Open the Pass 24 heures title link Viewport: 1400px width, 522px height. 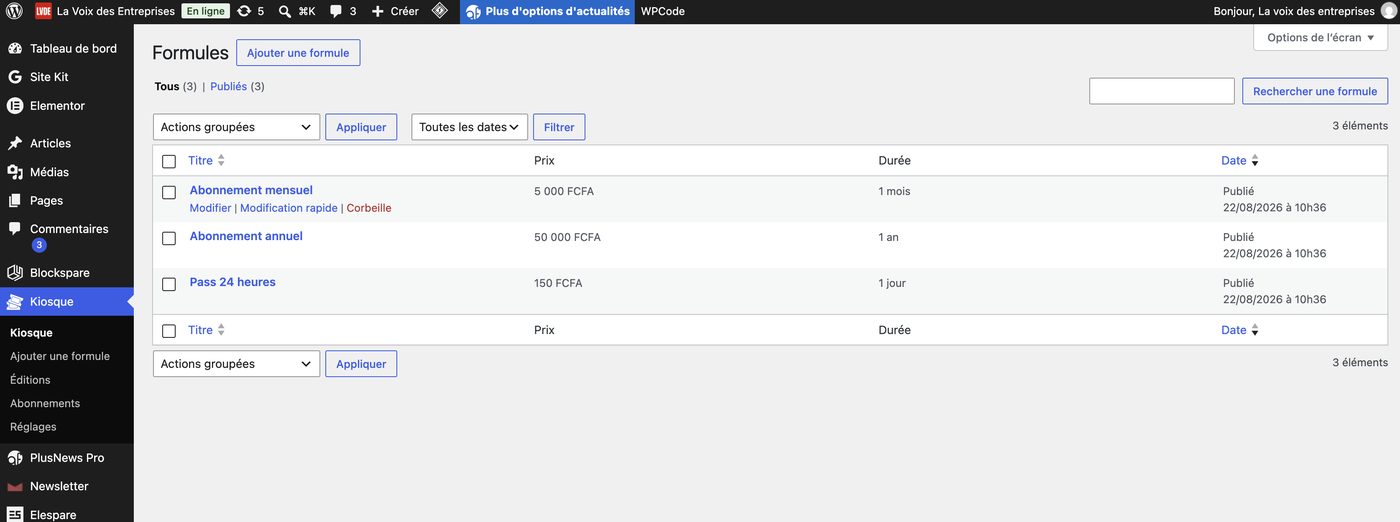coord(233,282)
